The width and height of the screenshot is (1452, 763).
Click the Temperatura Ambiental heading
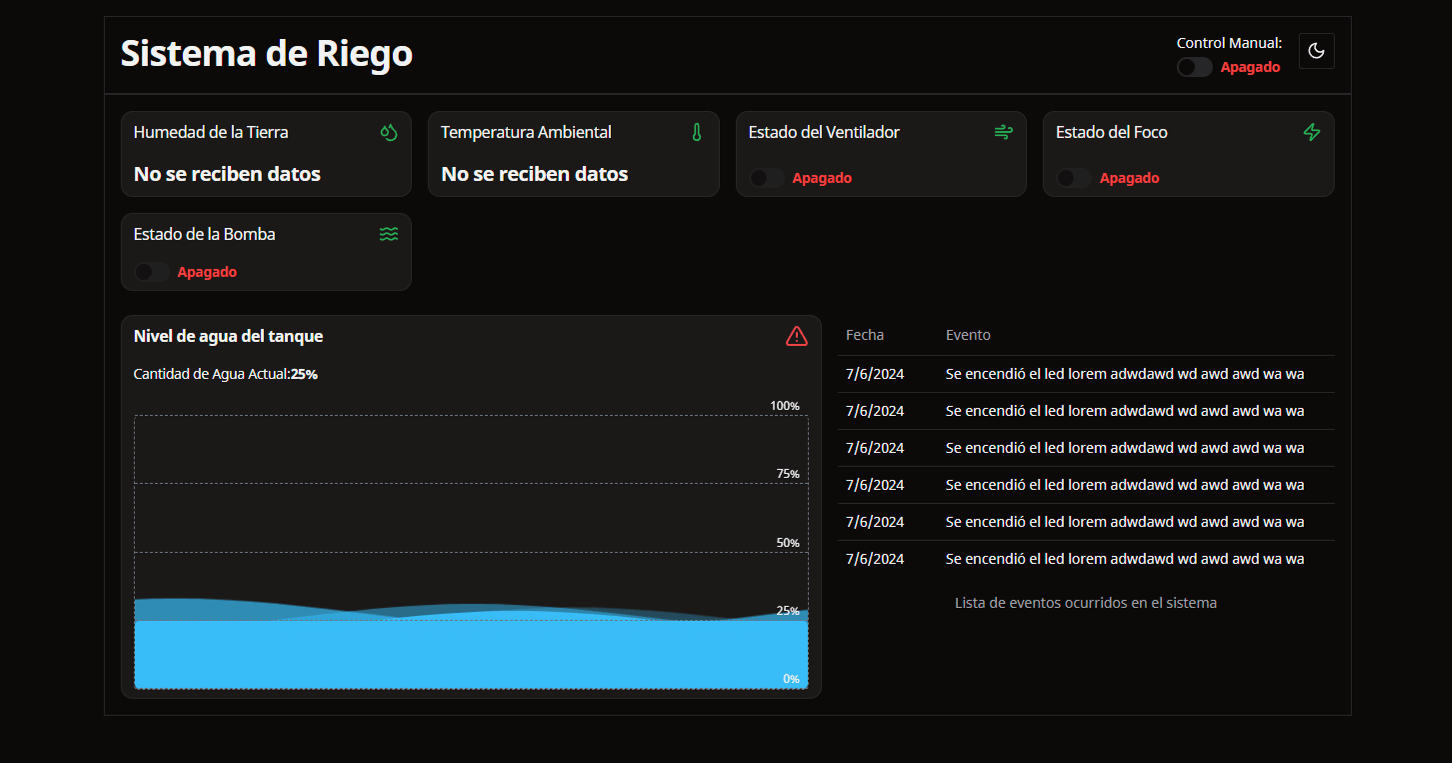(x=526, y=132)
